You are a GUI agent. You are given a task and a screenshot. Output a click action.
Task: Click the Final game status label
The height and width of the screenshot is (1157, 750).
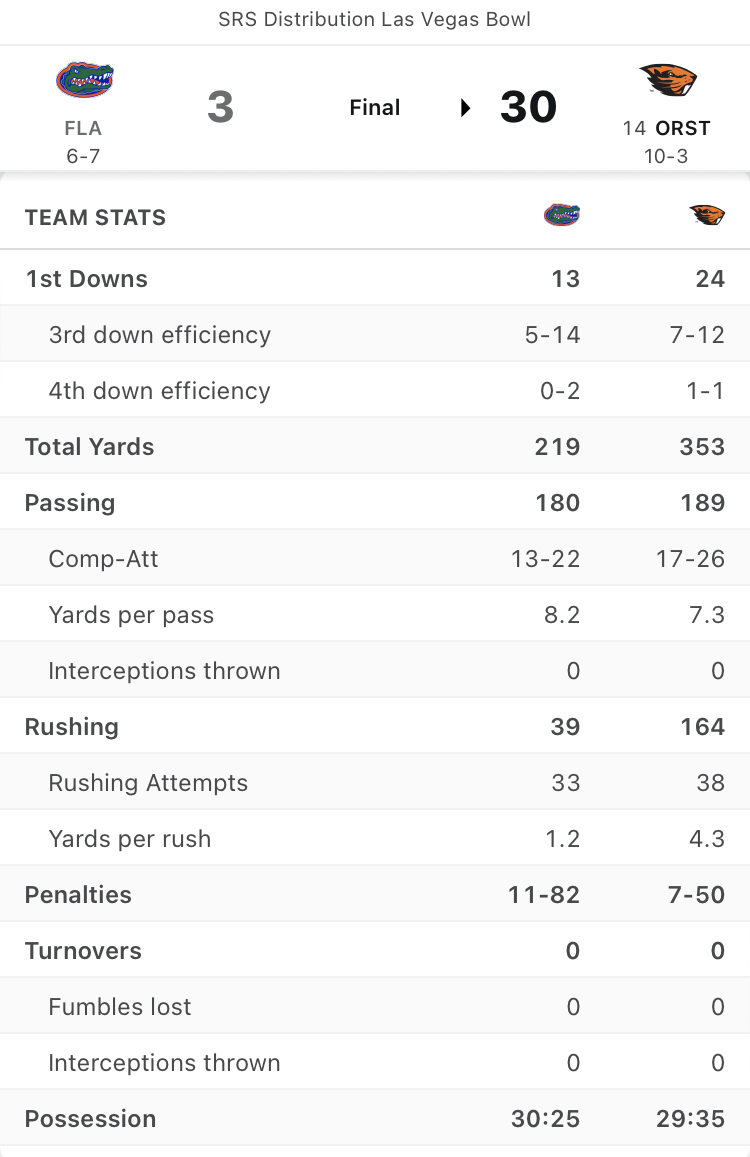374,108
